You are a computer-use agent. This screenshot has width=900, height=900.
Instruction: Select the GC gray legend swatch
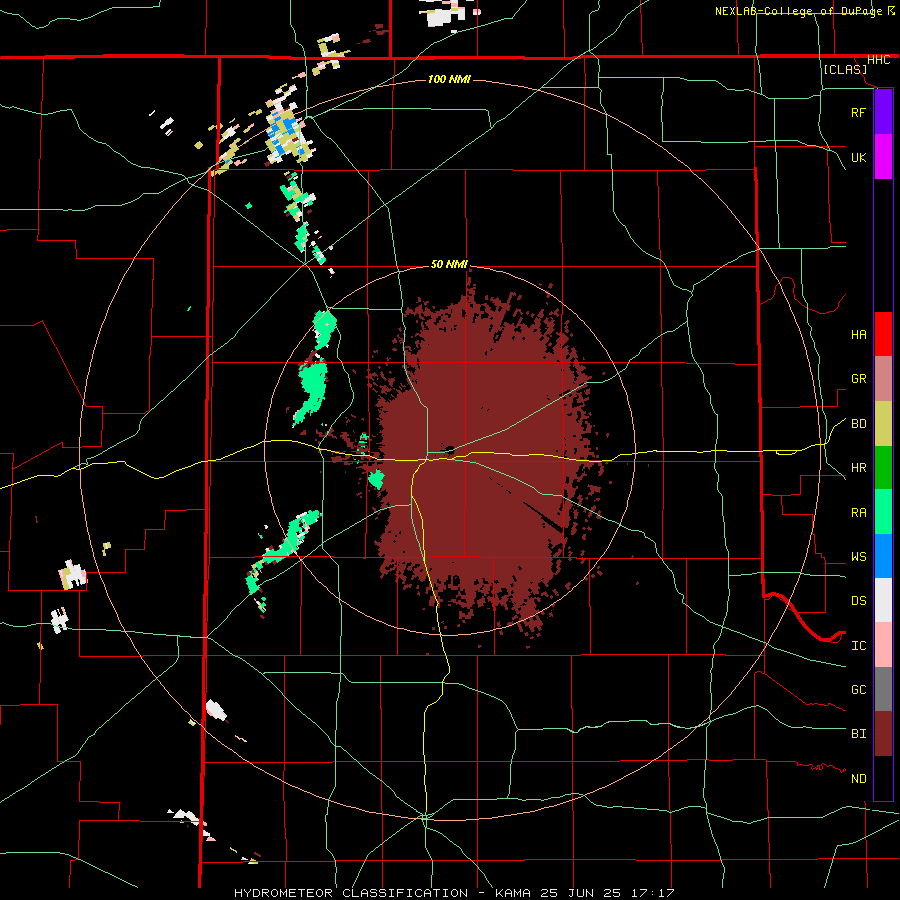click(x=883, y=689)
